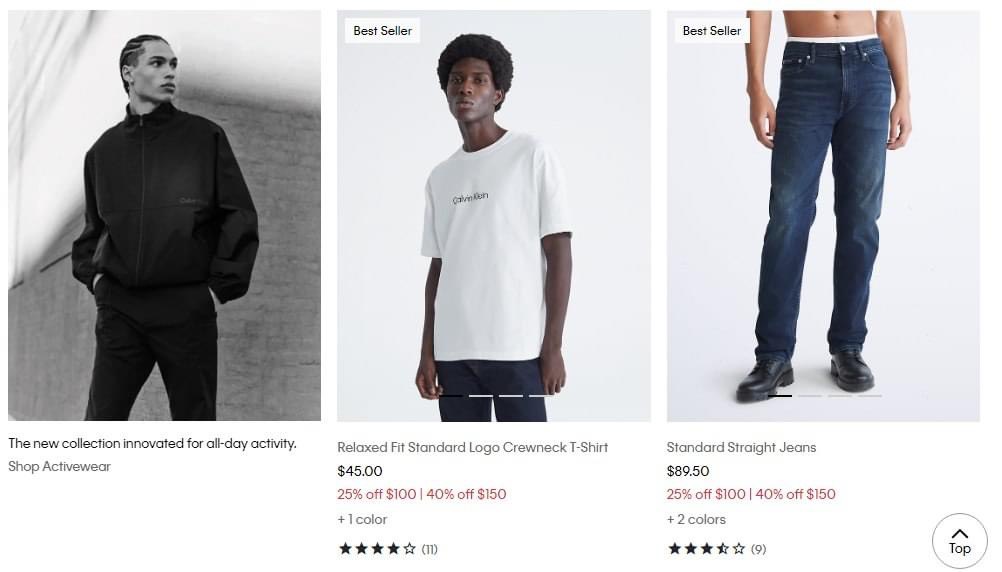The image size is (1002, 572).
Task: Open the (9) reviews count for the jeans
Action: [x=758, y=549]
